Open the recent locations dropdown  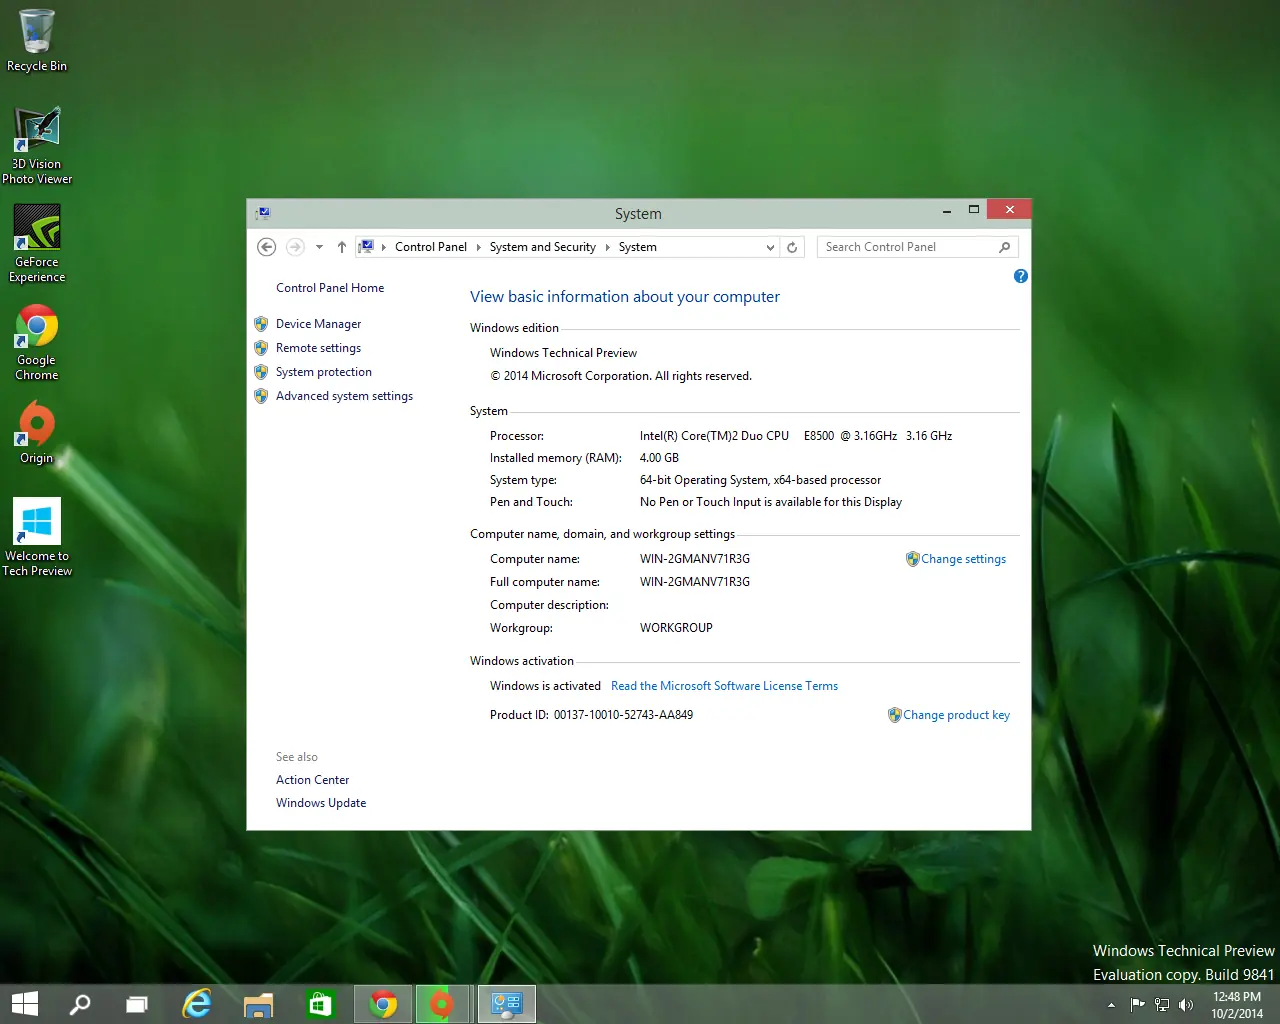[319, 247]
